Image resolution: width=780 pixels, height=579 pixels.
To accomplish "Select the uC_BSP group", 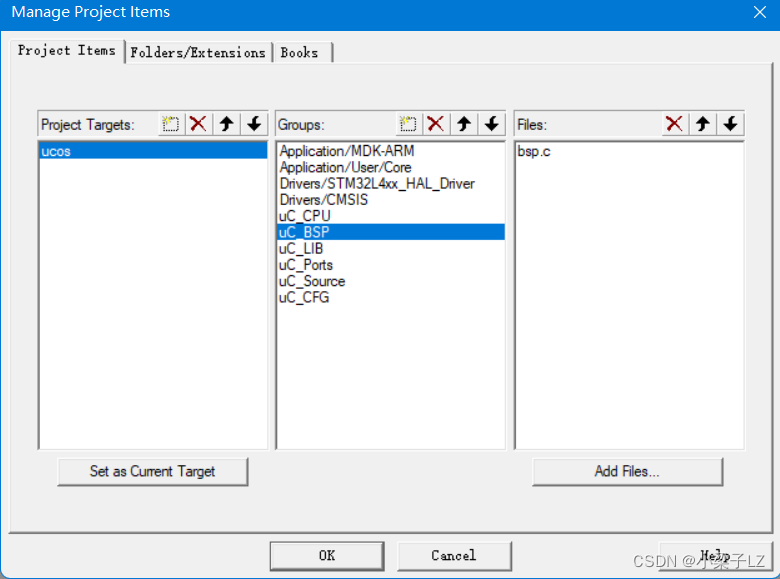I will tap(390, 232).
